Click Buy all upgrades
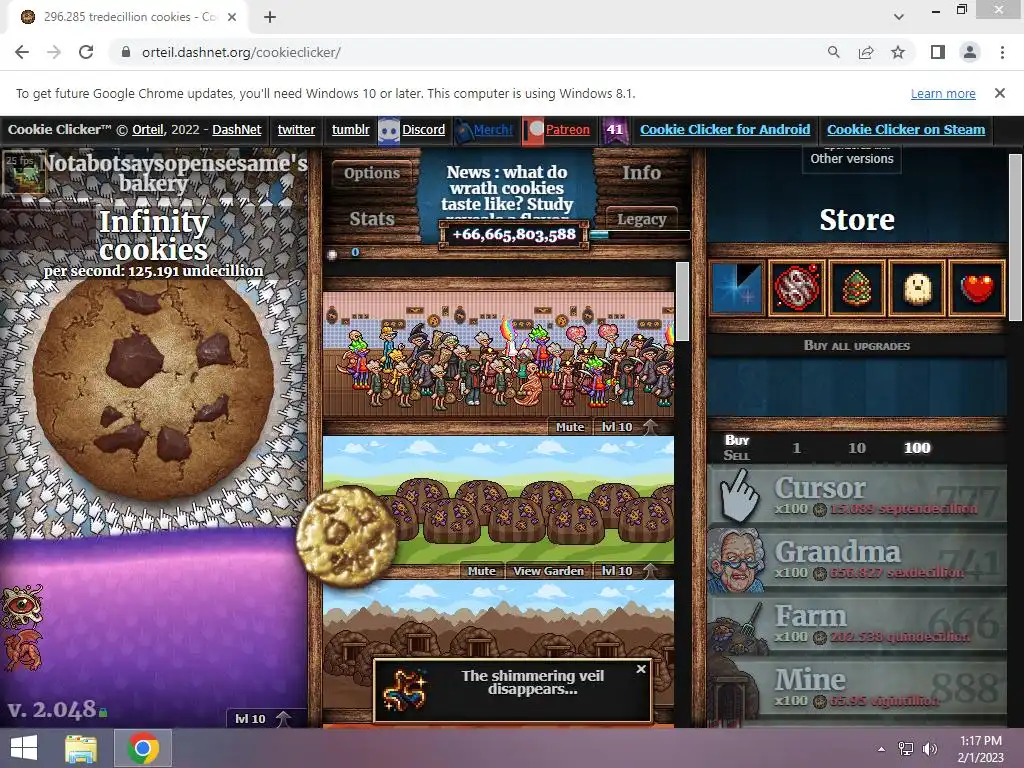Screen dimensions: 1024x768 point(857,345)
